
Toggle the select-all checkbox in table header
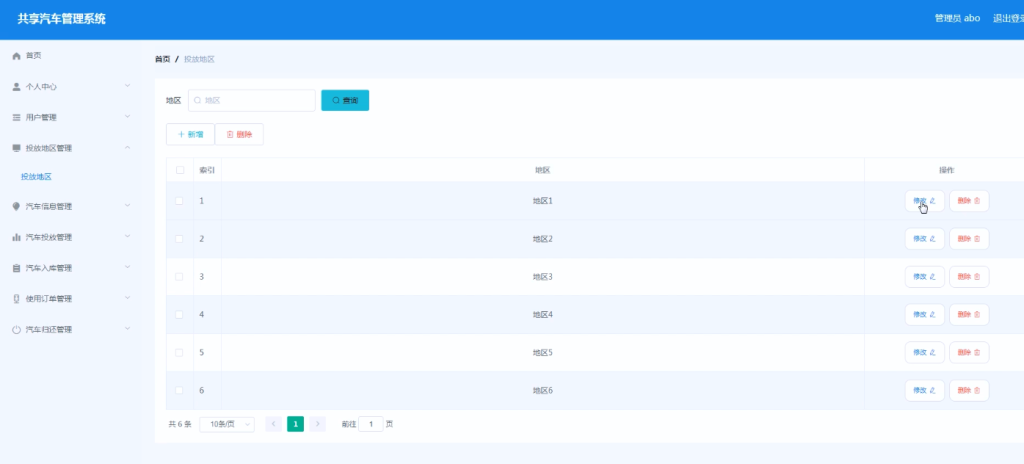point(180,170)
